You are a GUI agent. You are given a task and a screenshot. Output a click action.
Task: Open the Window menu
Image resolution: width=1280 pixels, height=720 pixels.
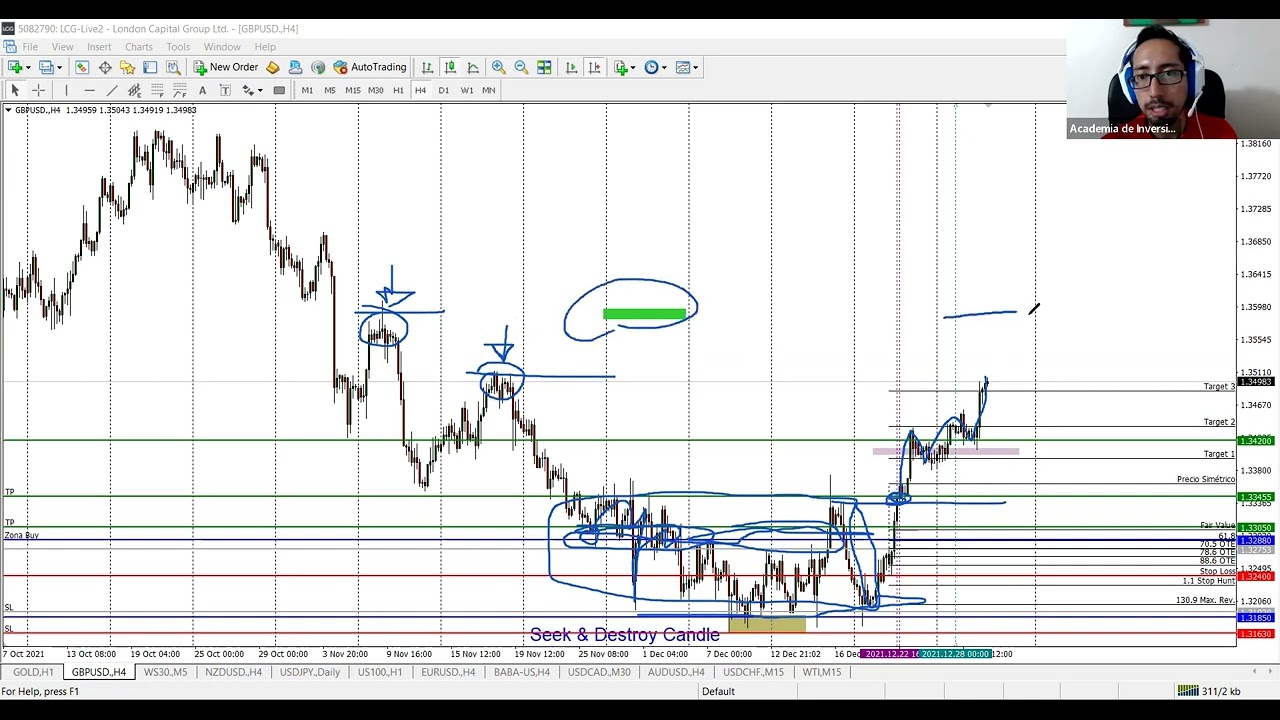(222, 47)
